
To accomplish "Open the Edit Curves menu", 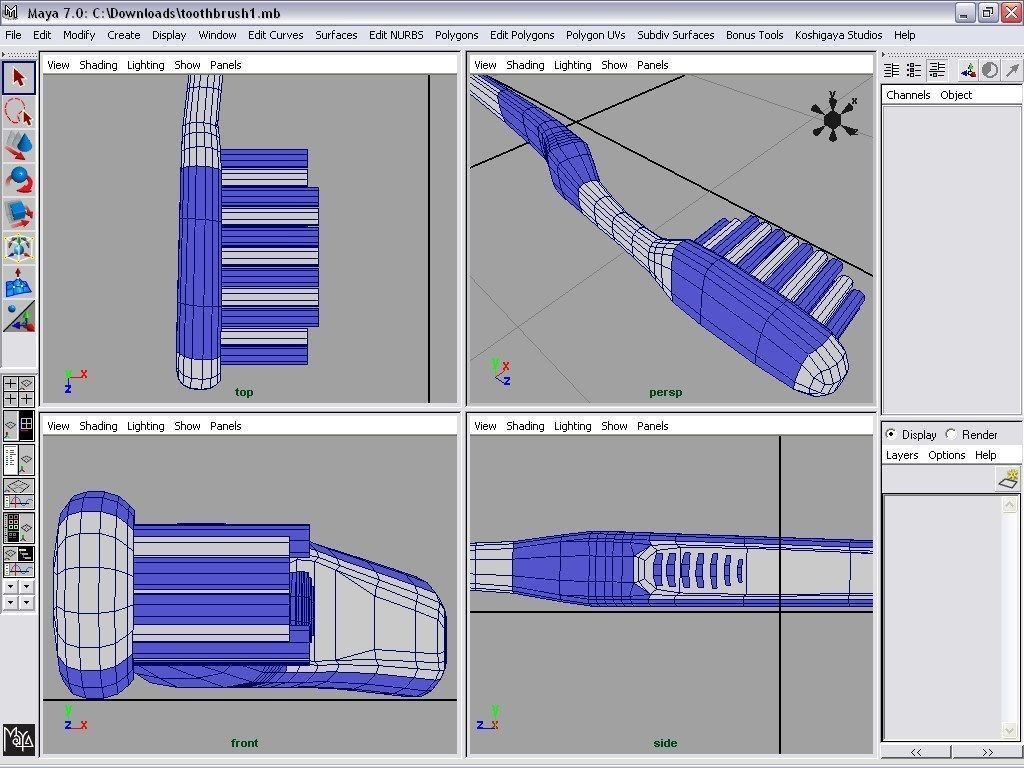I will (275, 35).
